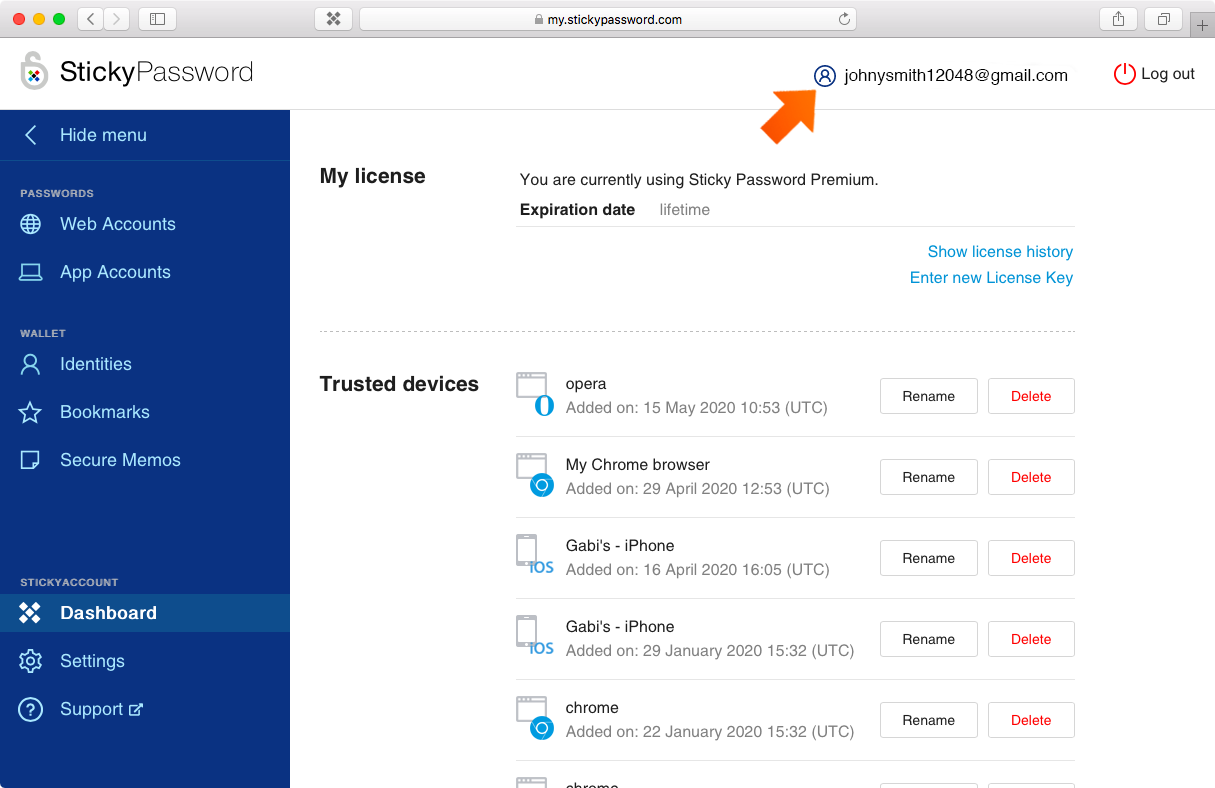The image size is (1215, 788).
Task: Click 'Added on: 15 May 2020 10:53 (UTC)'
Action: click(x=697, y=408)
